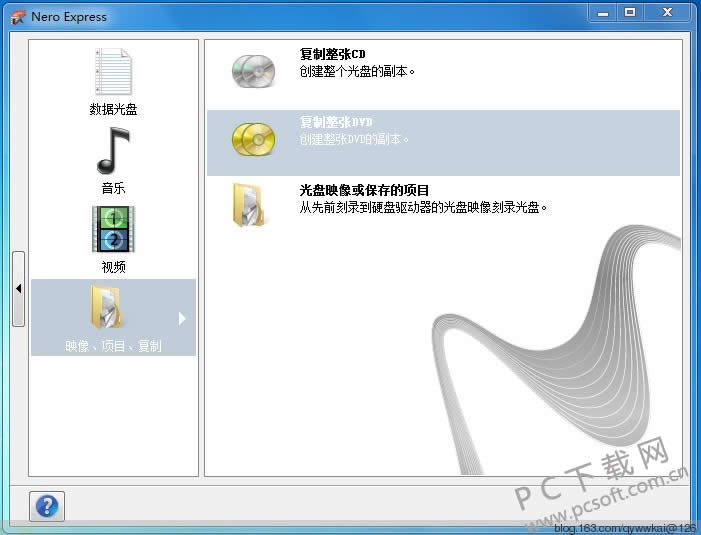Choose the 视频 film strip icon
701x535 pixels.
pos(113,230)
